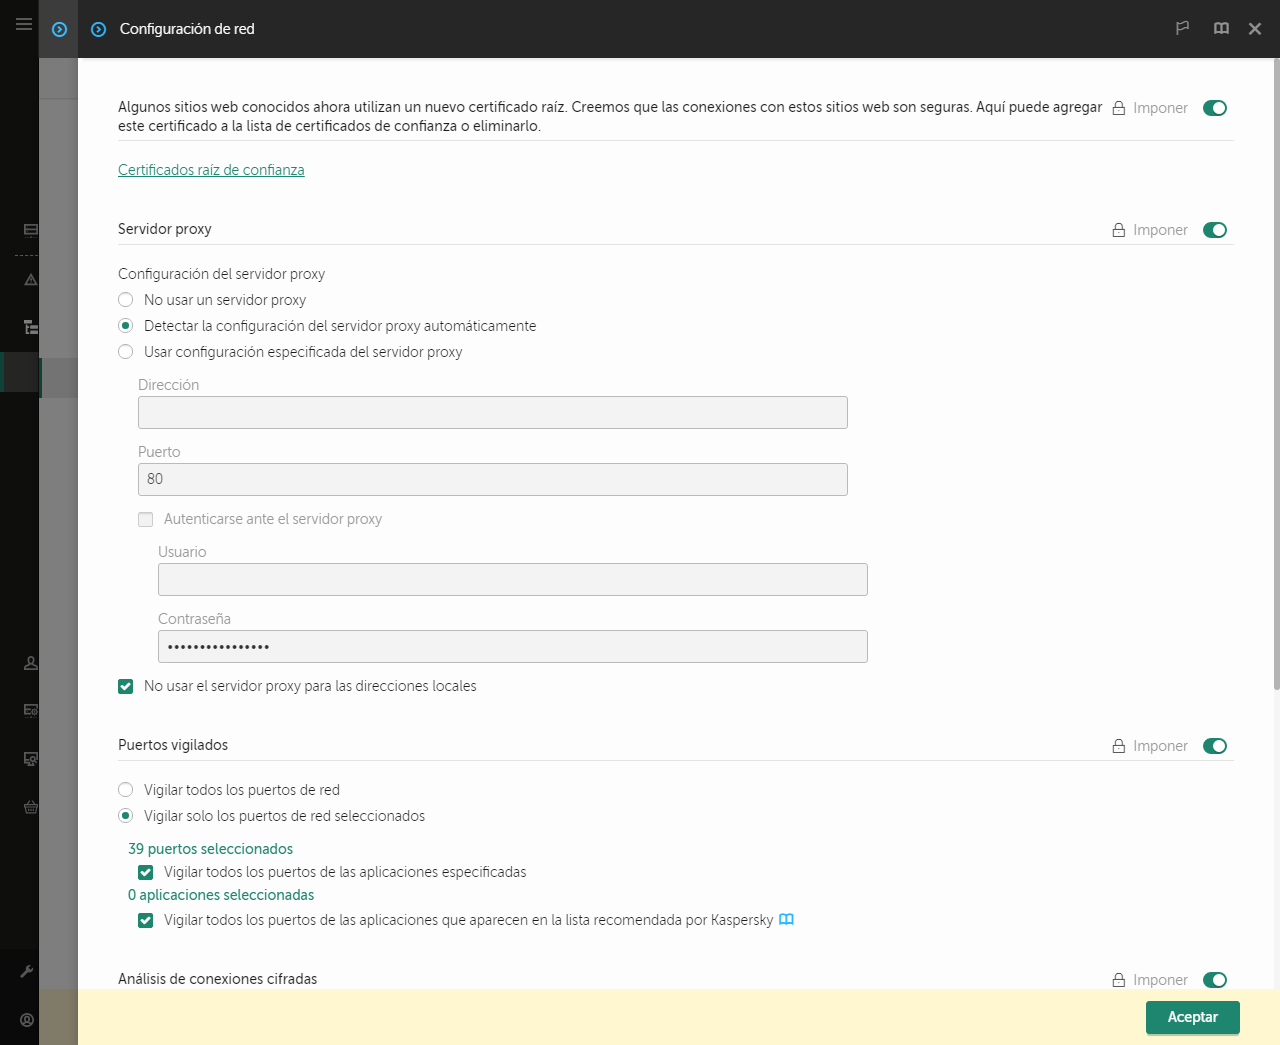
Task: Open the 'Certificados raíz de confianza' link
Action: pos(211,170)
